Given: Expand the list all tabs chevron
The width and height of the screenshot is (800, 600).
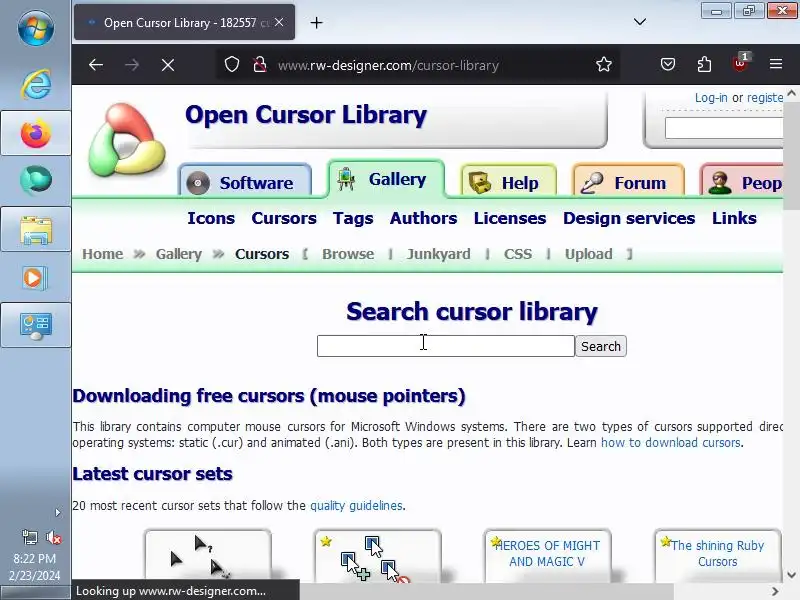Looking at the screenshot, I should (640, 22).
